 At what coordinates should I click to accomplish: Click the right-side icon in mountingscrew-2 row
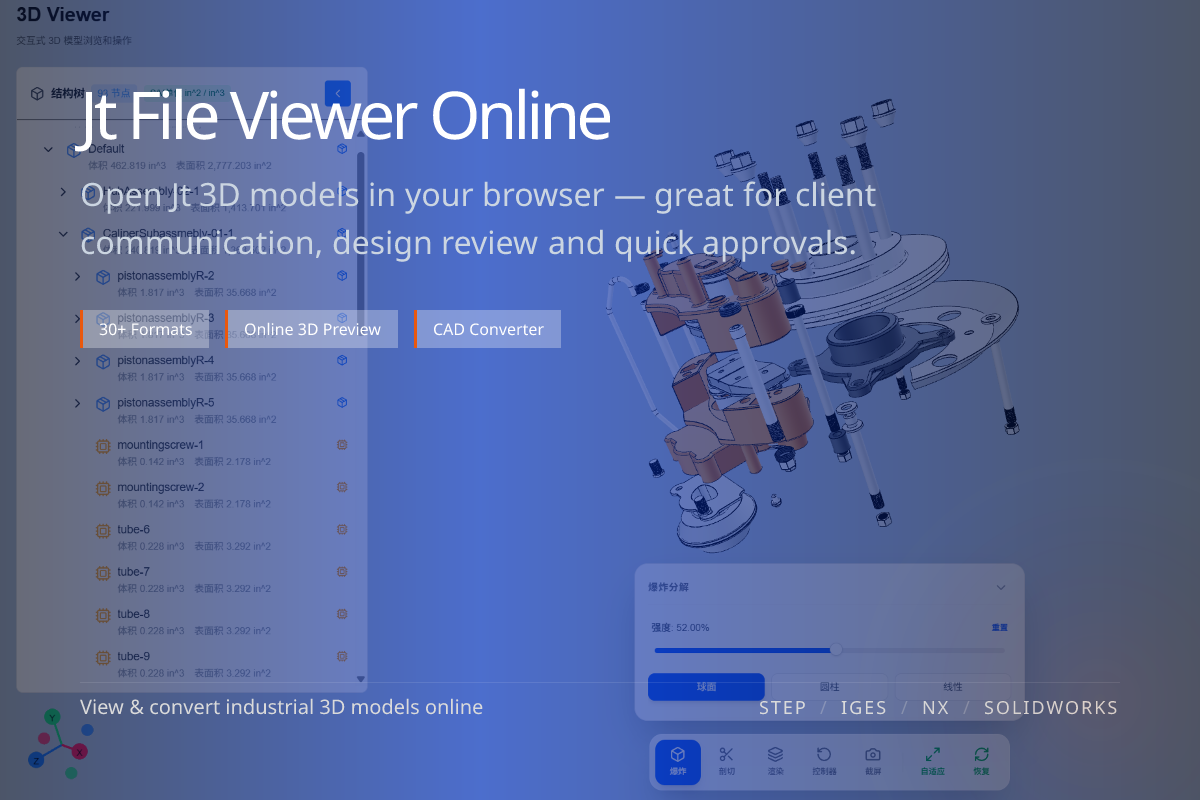pos(342,487)
